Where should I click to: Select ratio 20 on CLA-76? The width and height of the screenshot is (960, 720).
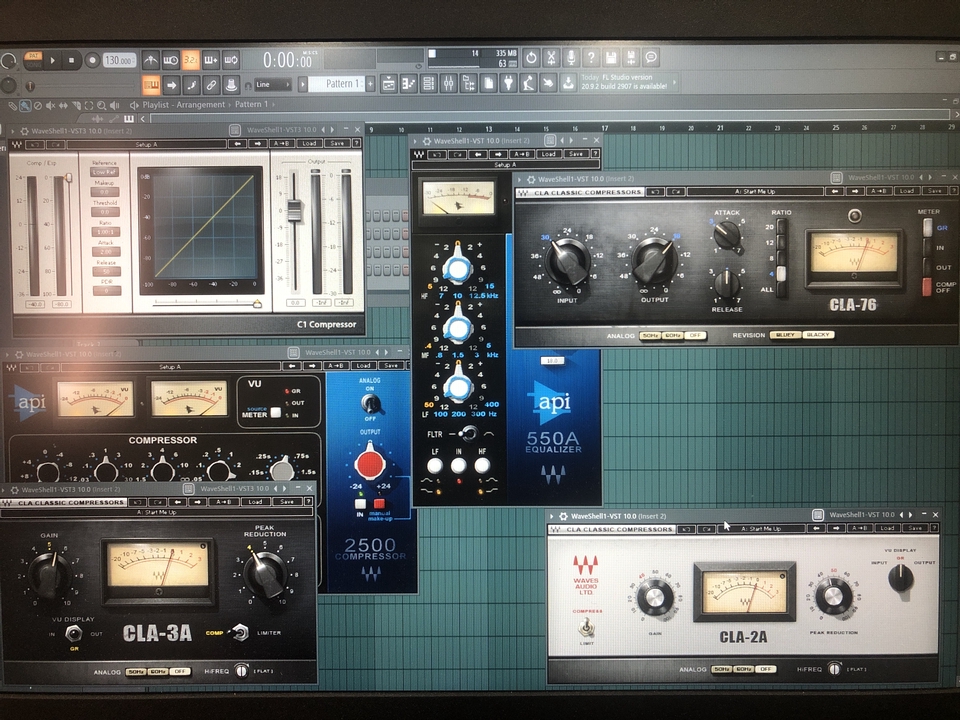tap(781, 227)
